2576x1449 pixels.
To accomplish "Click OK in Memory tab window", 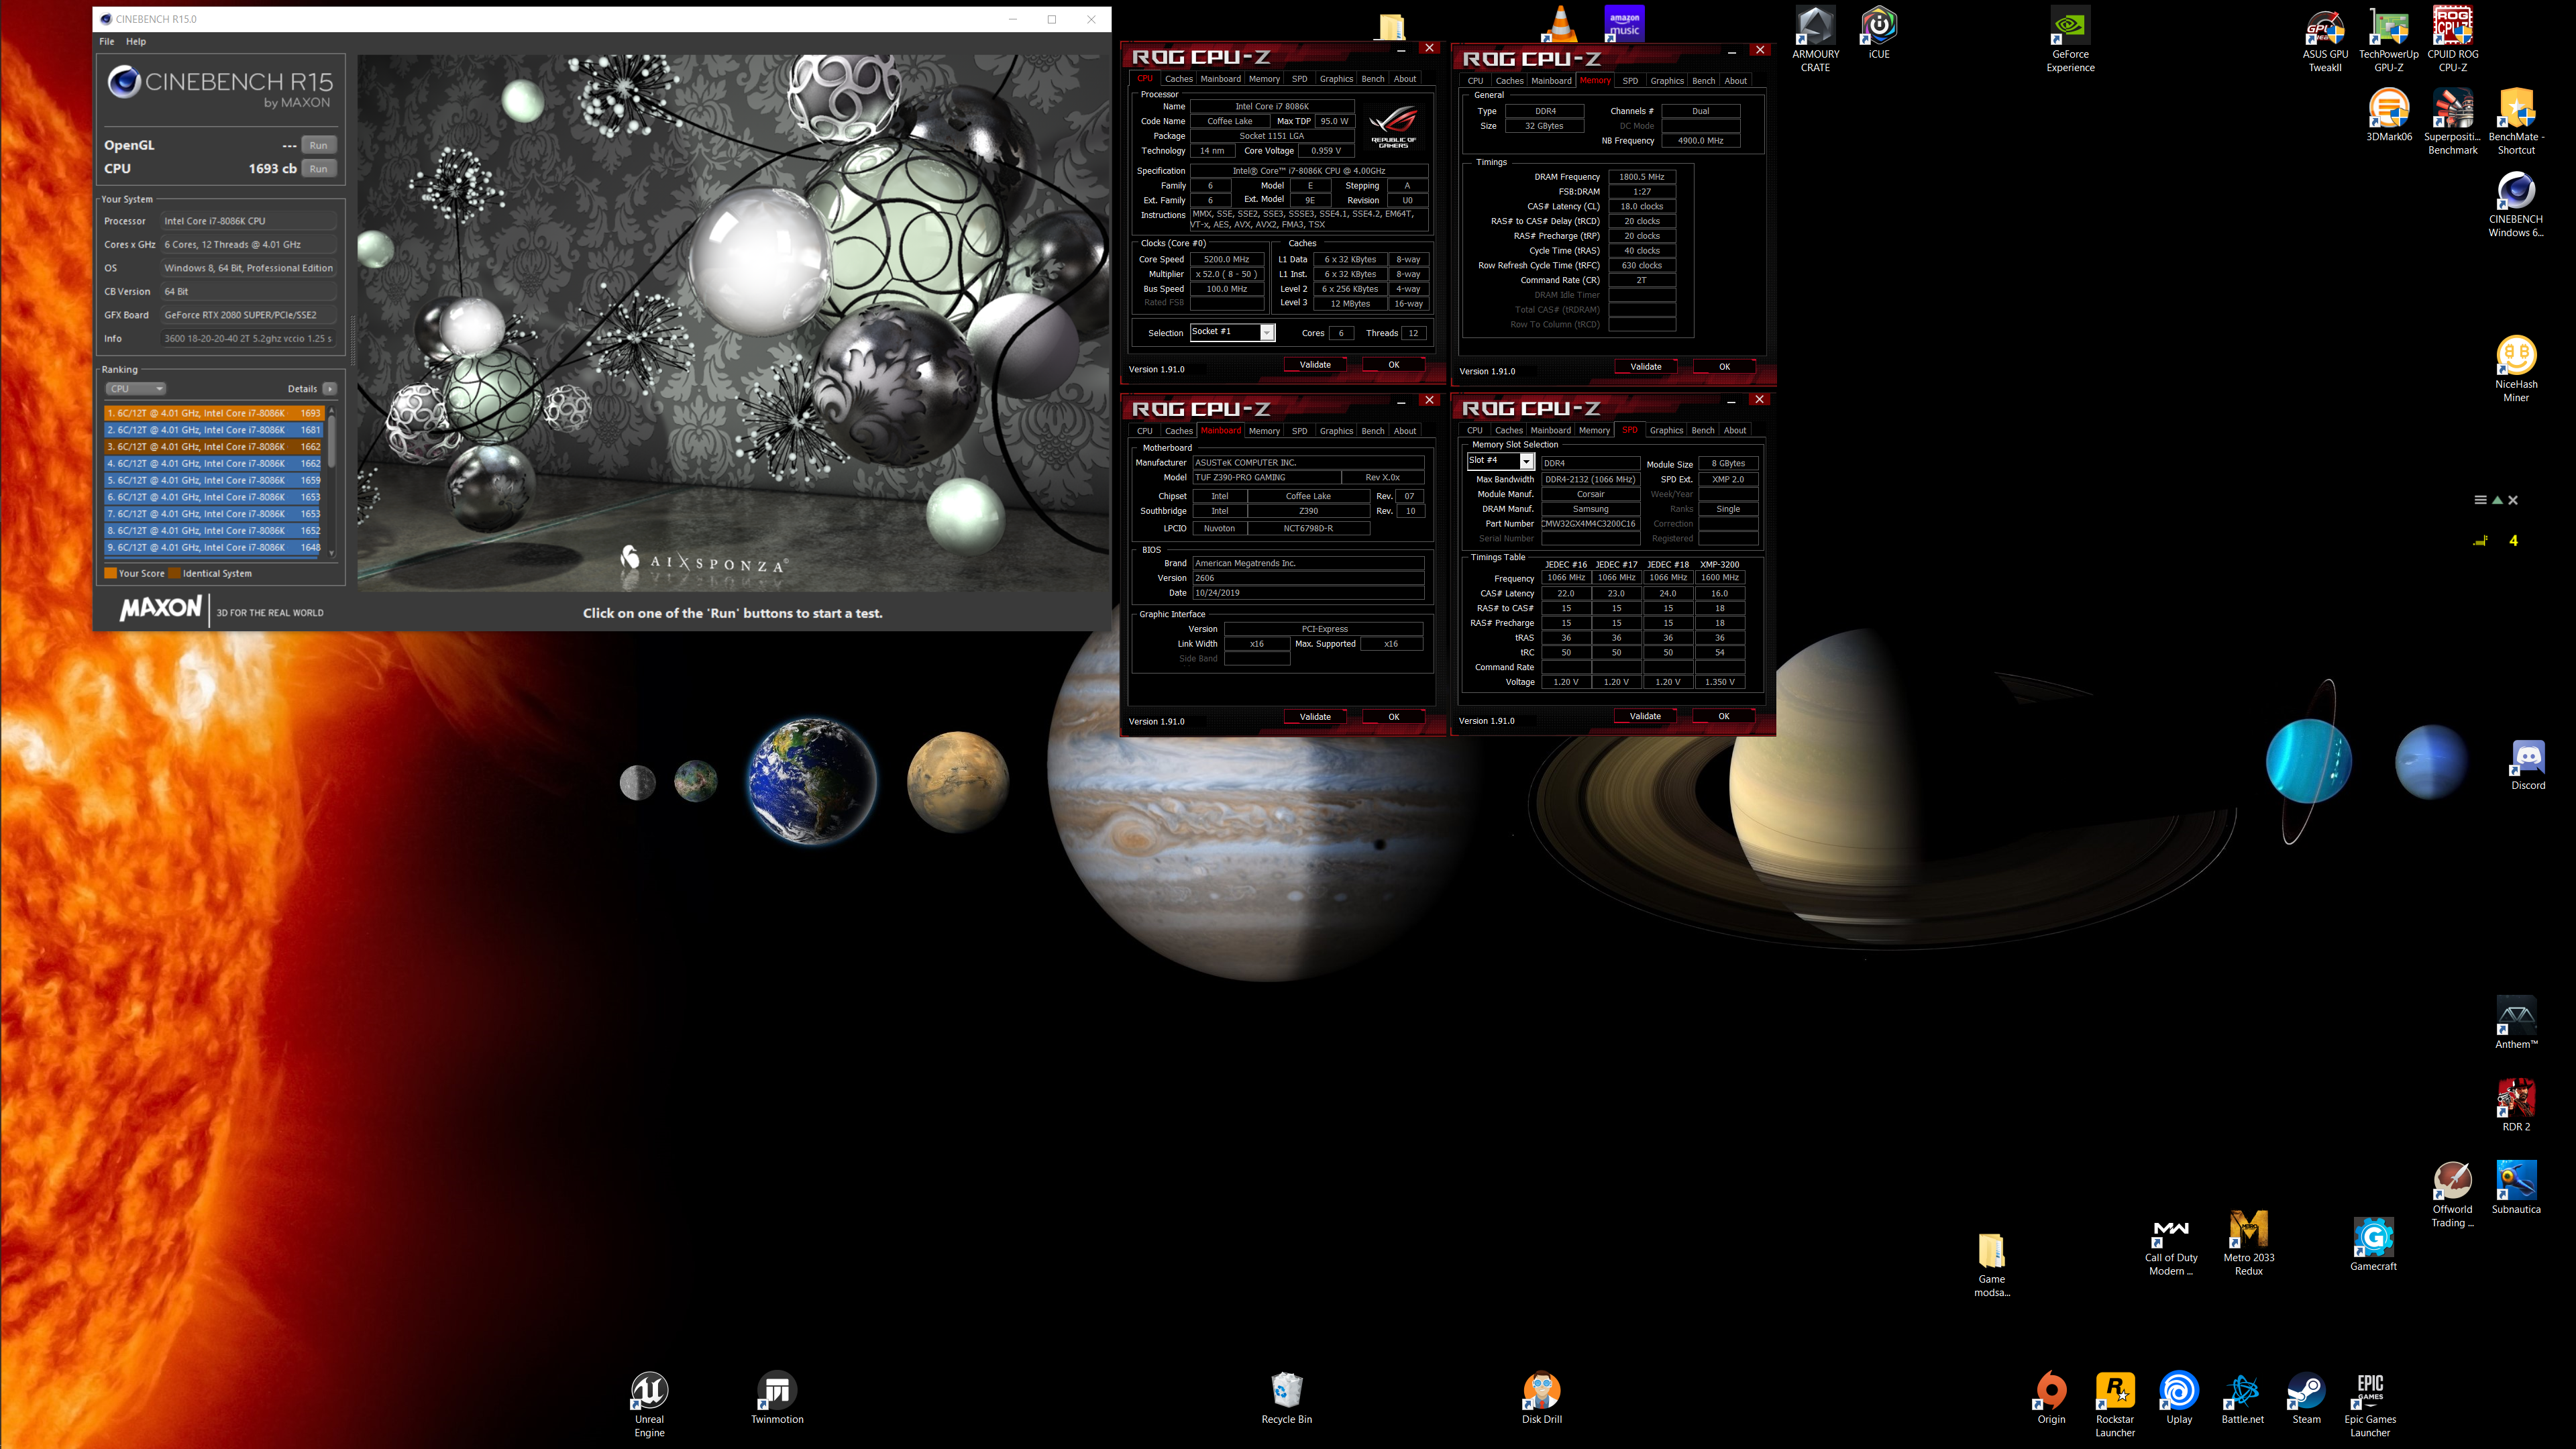I will [x=1724, y=367].
